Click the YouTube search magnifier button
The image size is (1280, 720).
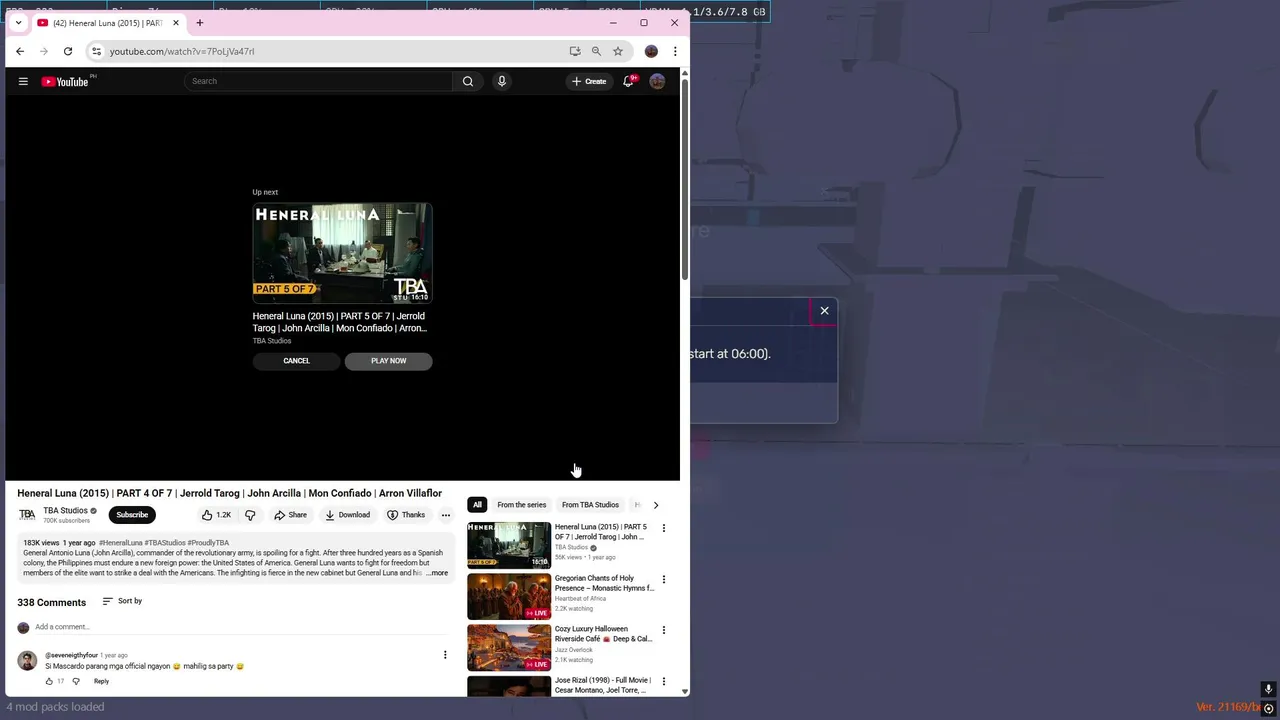tap(467, 81)
